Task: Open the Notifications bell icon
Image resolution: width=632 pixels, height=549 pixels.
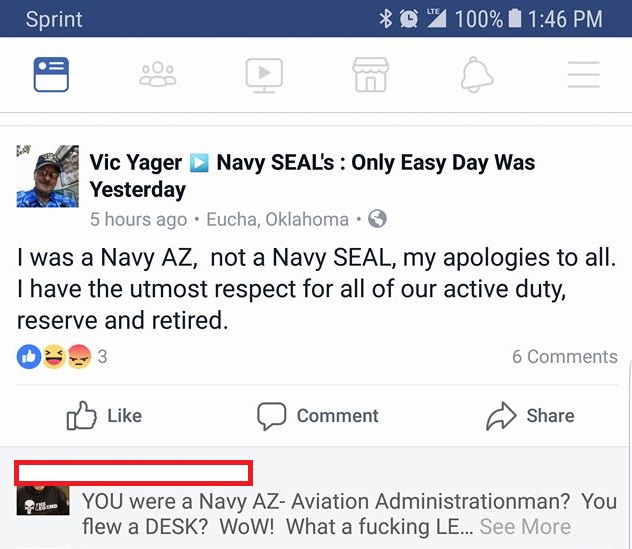Action: click(x=477, y=74)
